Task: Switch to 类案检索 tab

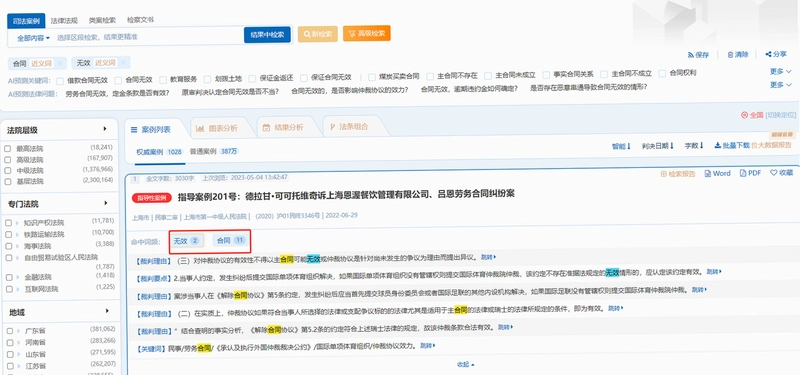Action: pos(102,20)
